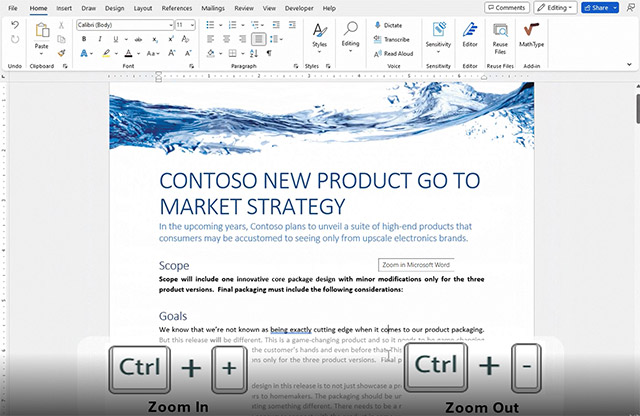
Task: Click the blue Share button
Action: tap(600, 7)
